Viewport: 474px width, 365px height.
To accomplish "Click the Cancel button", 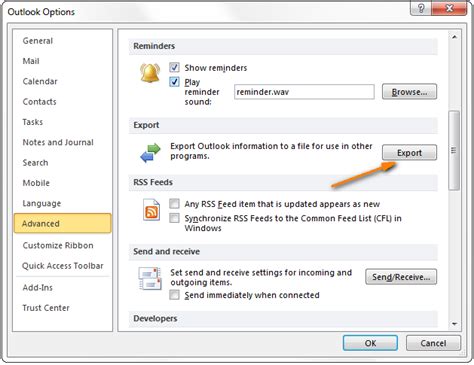I will [x=433, y=343].
